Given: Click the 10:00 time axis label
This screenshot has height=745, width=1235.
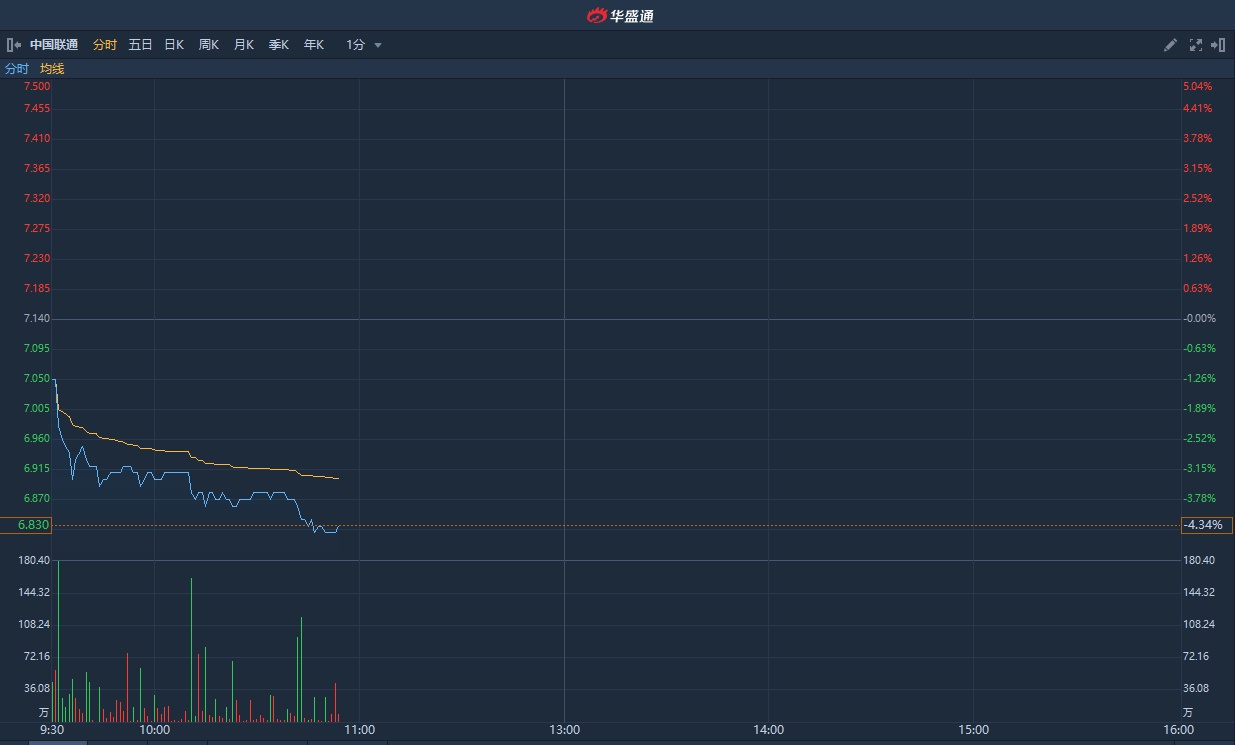Looking at the screenshot, I should coord(154,730).
